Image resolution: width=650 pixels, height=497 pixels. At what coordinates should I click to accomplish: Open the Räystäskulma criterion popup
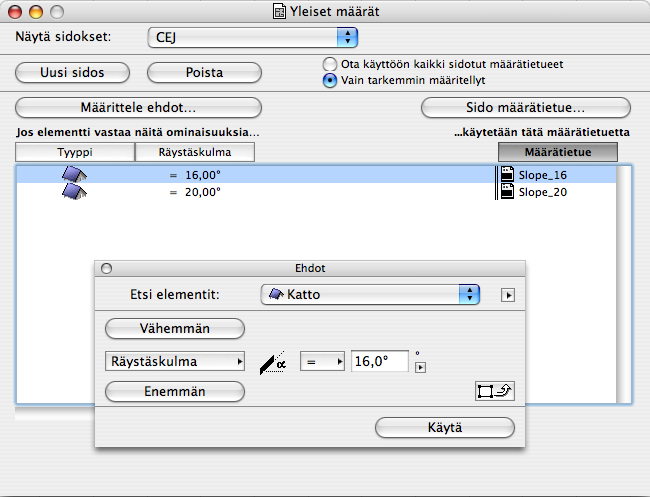click(x=174, y=362)
